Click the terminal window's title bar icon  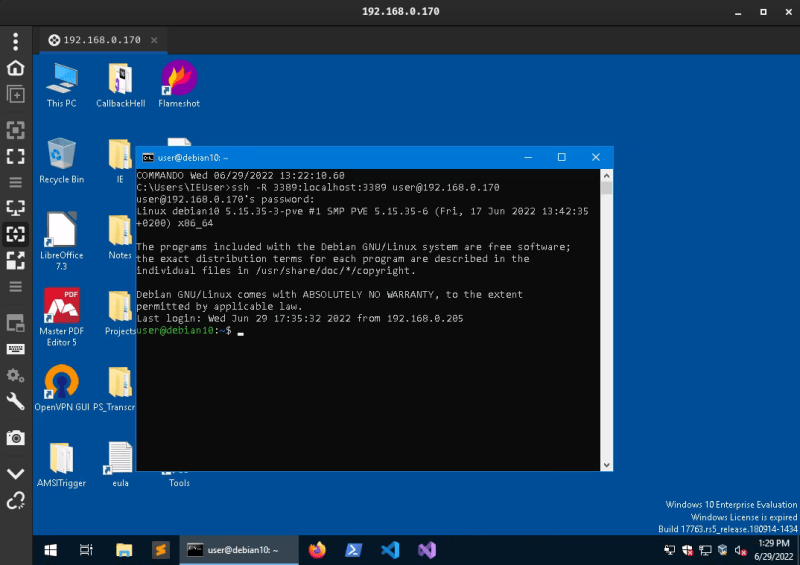[148, 158]
